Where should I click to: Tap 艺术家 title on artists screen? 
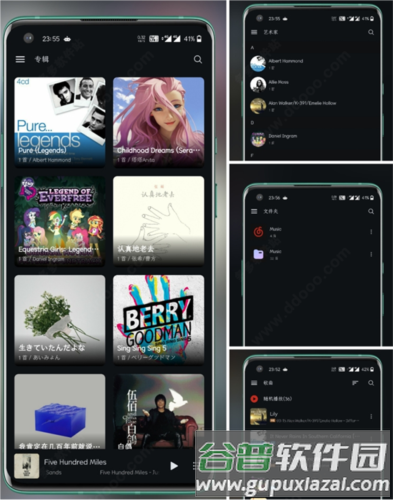[271, 32]
